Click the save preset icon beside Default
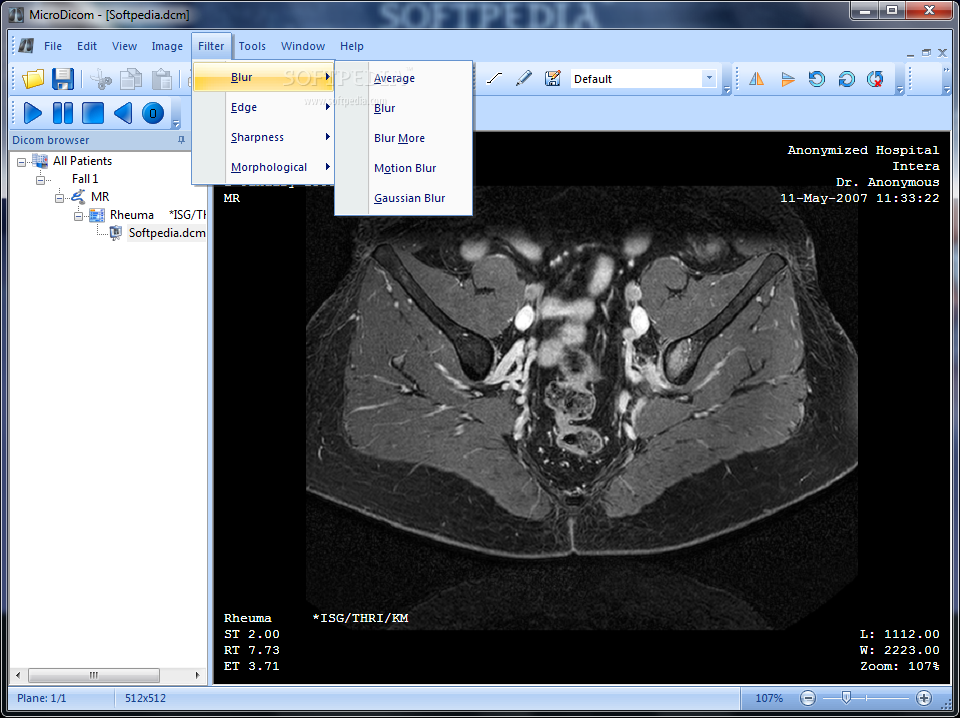Screen dimensions: 960x718 (x=553, y=78)
